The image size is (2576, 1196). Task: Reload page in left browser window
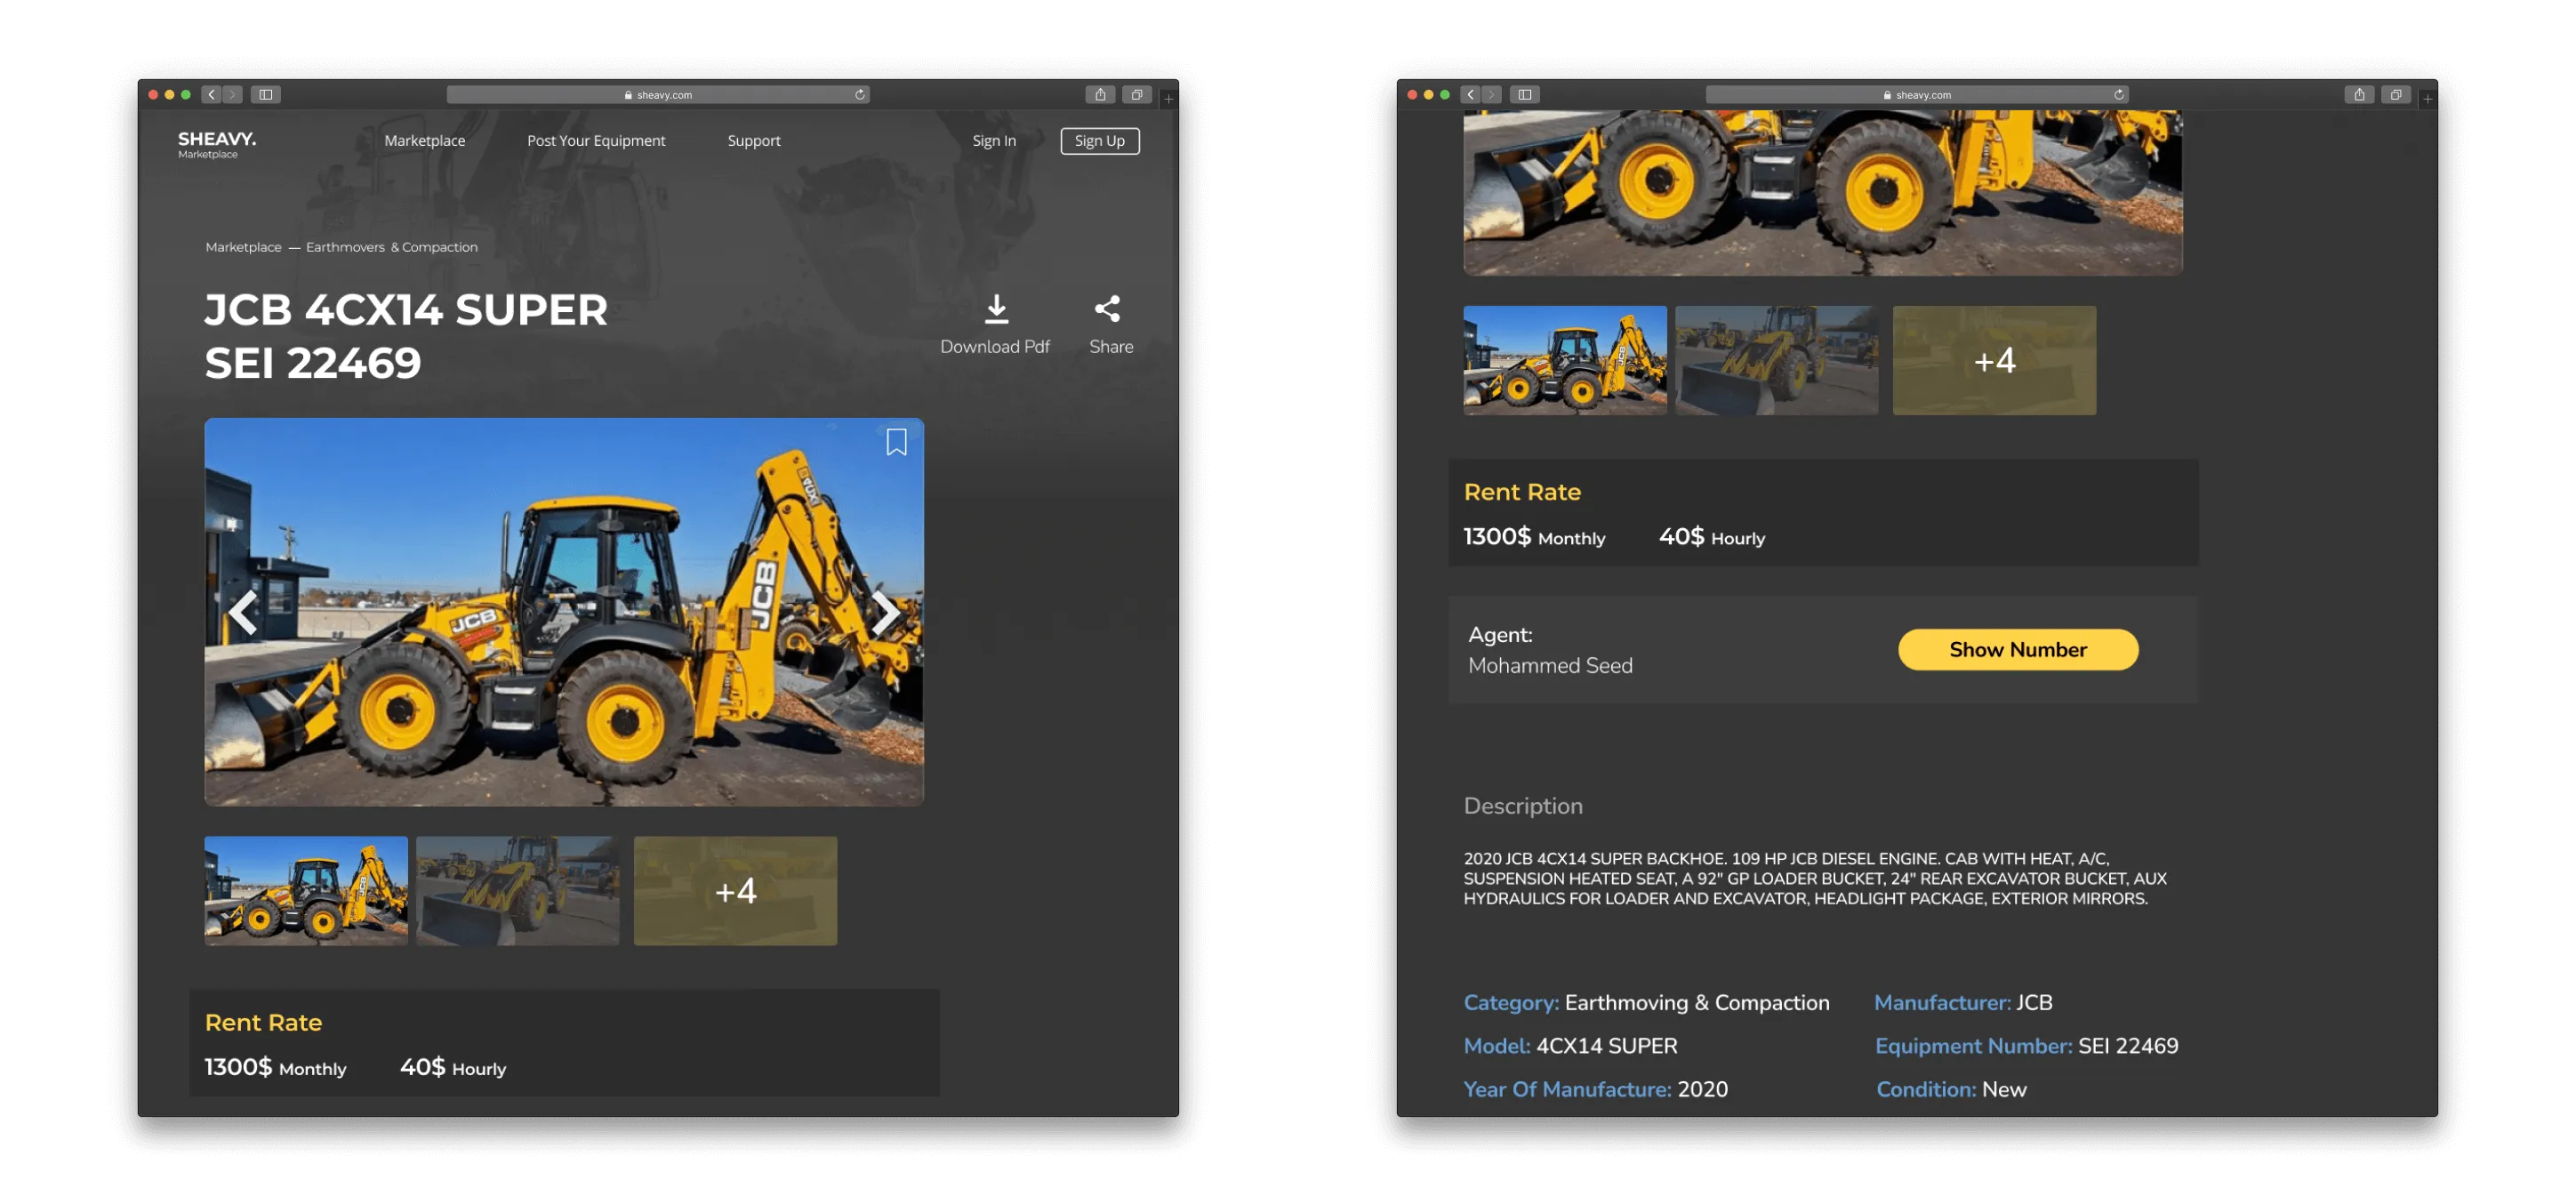tap(859, 95)
